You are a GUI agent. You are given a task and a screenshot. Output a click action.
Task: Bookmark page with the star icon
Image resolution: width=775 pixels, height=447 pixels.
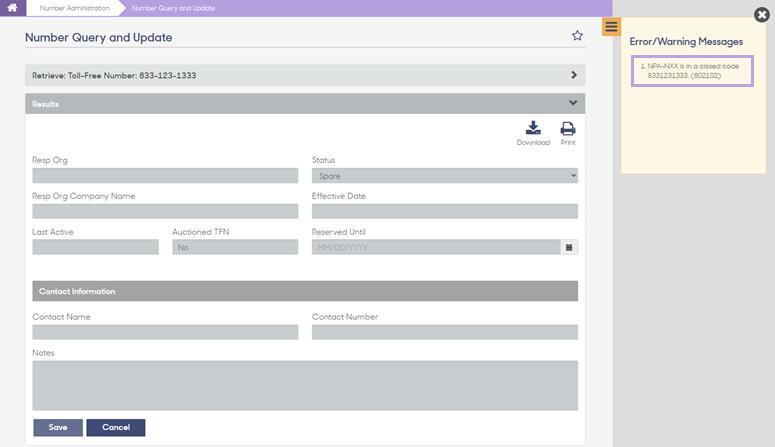click(577, 36)
